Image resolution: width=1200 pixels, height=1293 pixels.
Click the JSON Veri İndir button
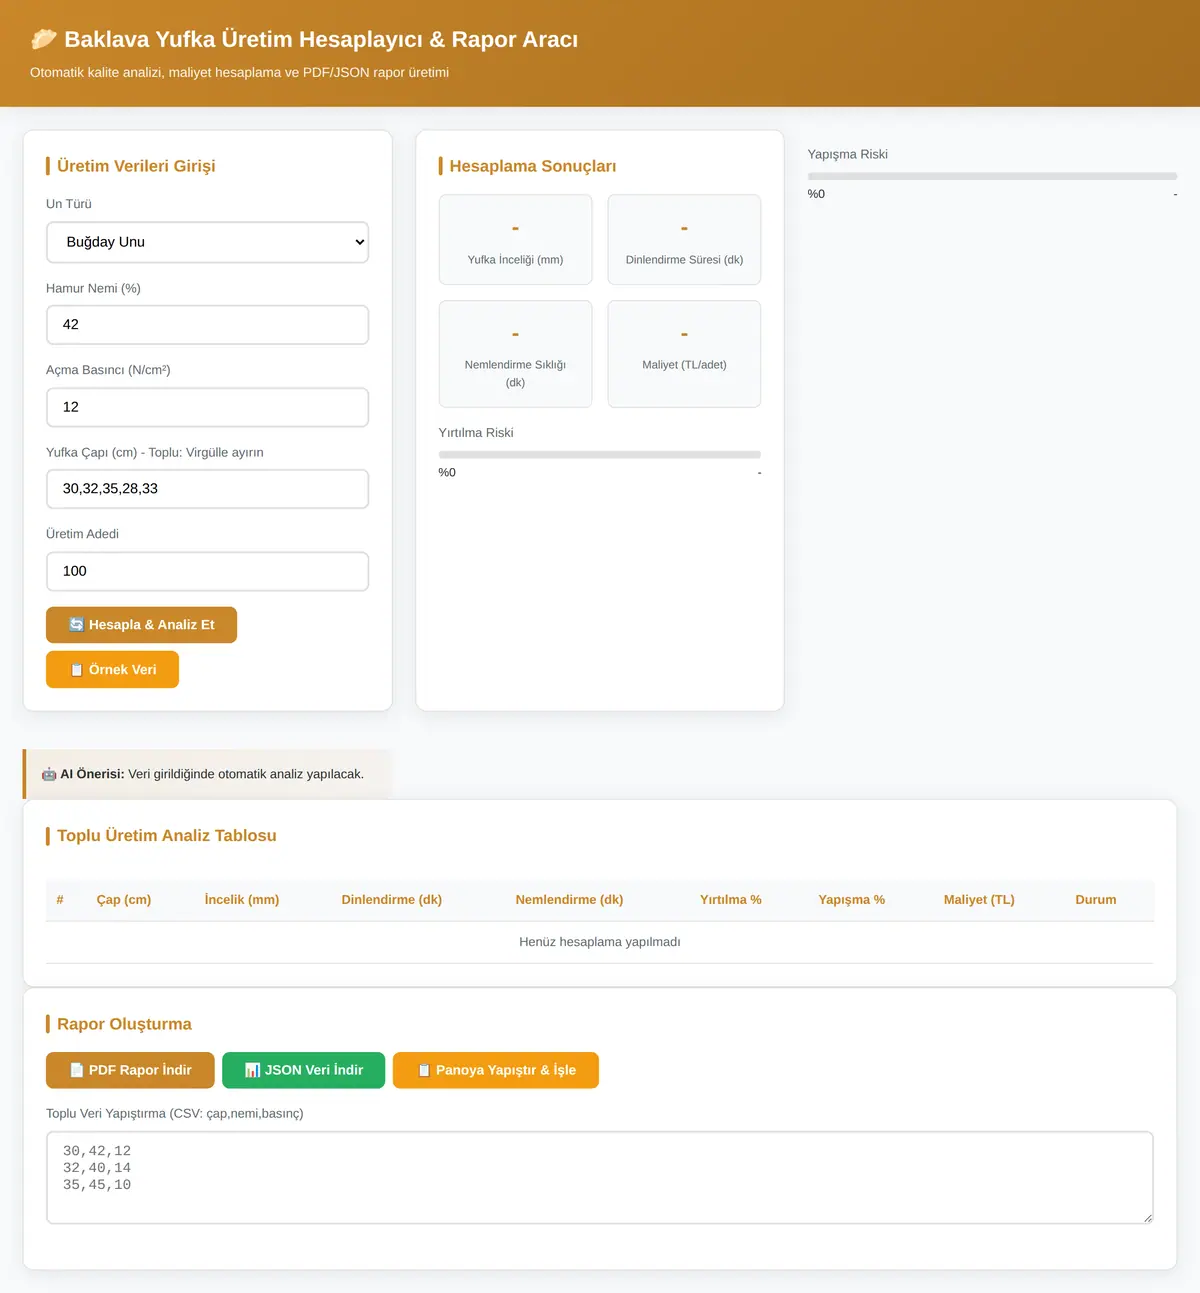pyautogui.click(x=303, y=1070)
